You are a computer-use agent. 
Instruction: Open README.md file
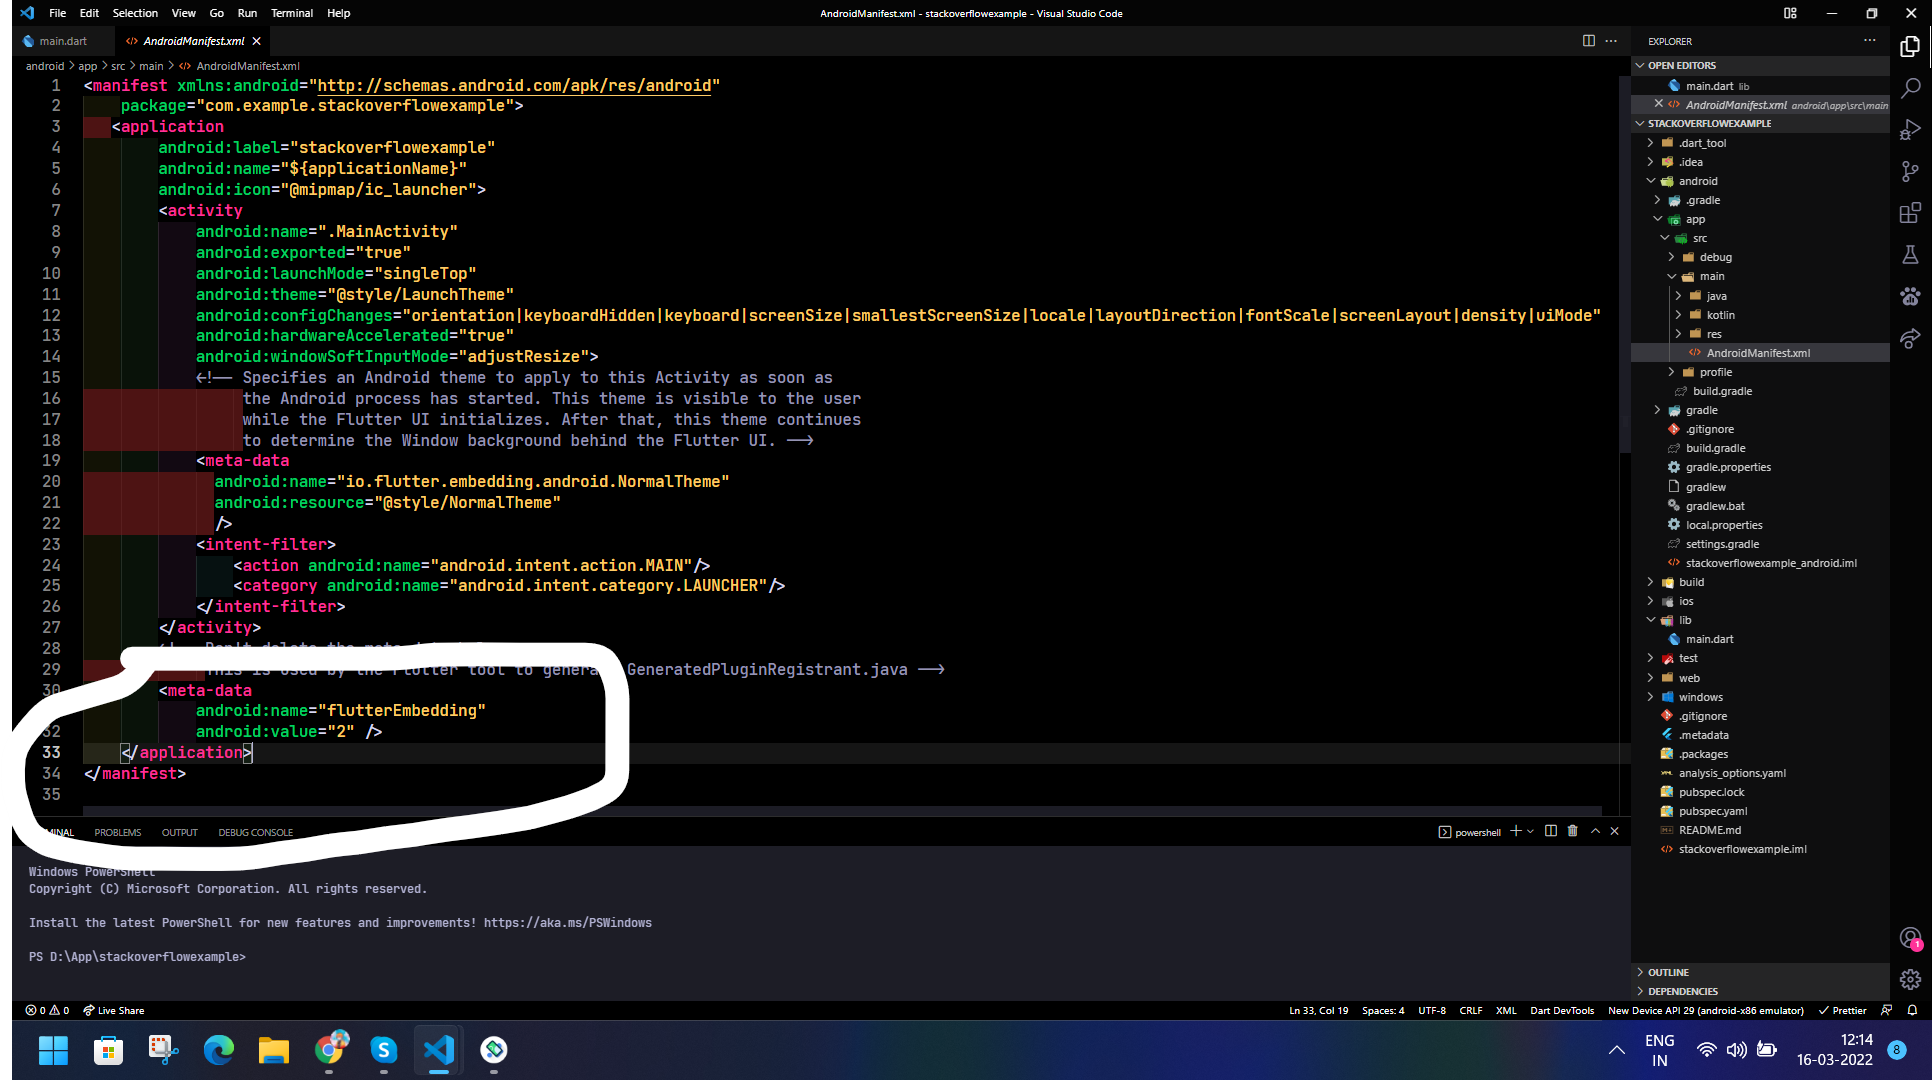(1760, 830)
